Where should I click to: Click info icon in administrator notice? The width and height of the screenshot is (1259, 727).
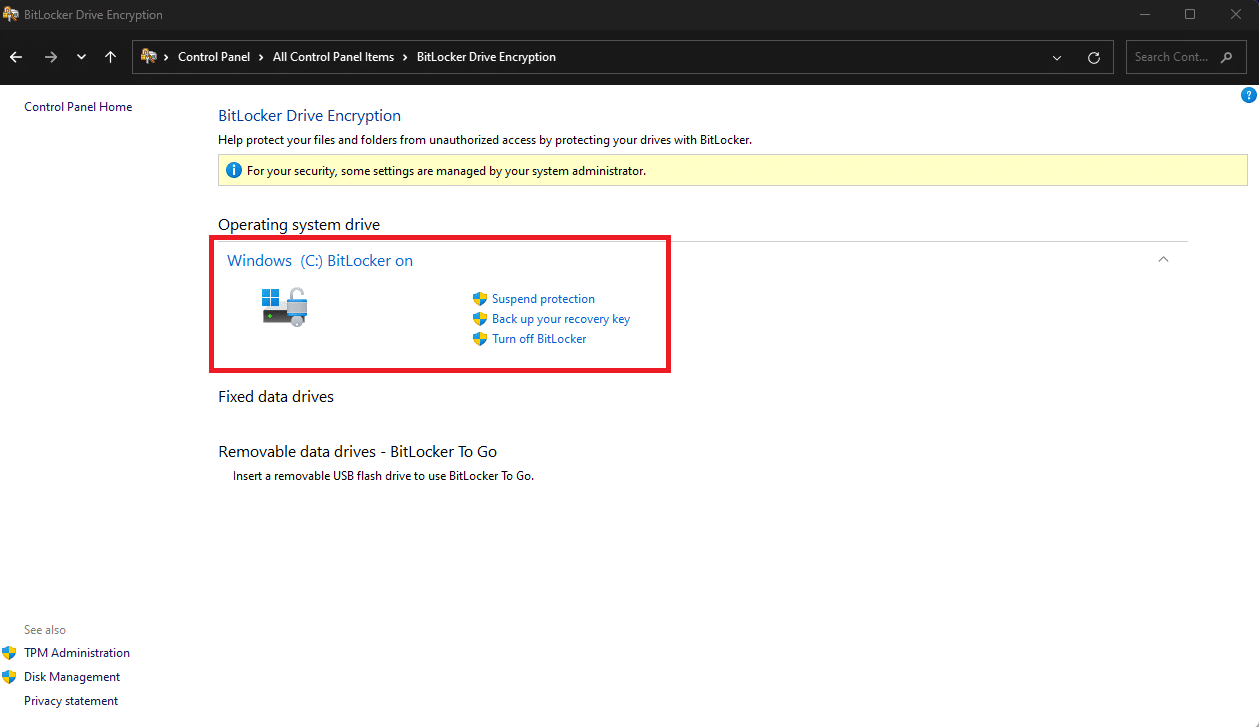tap(233, 170)
